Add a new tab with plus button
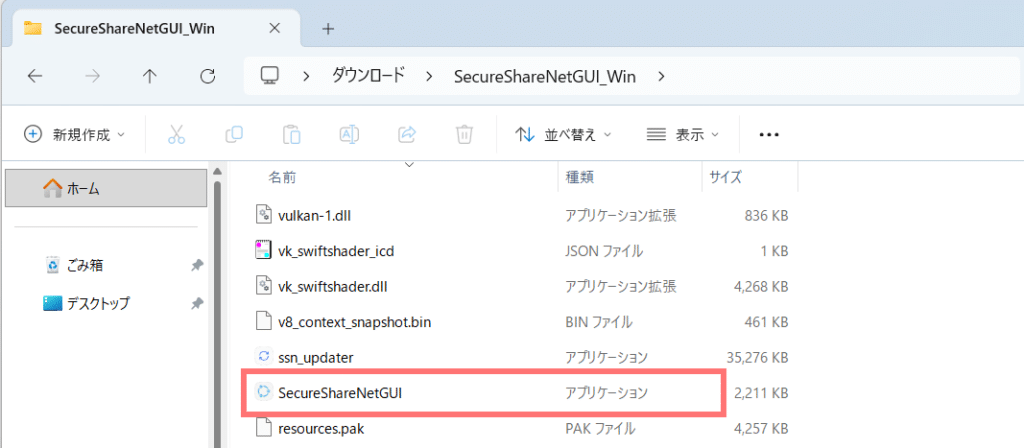 click(x=328, y=28)
